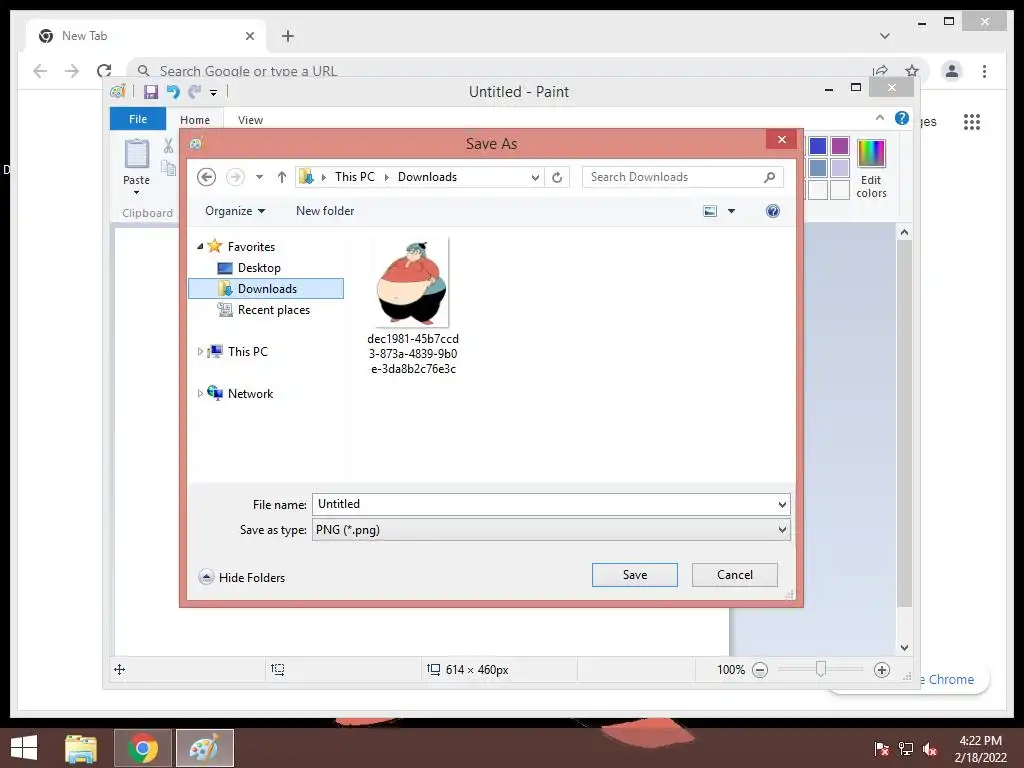
Task: Open the Chrome three-dot menu
Action: click(x=984, y=71)
